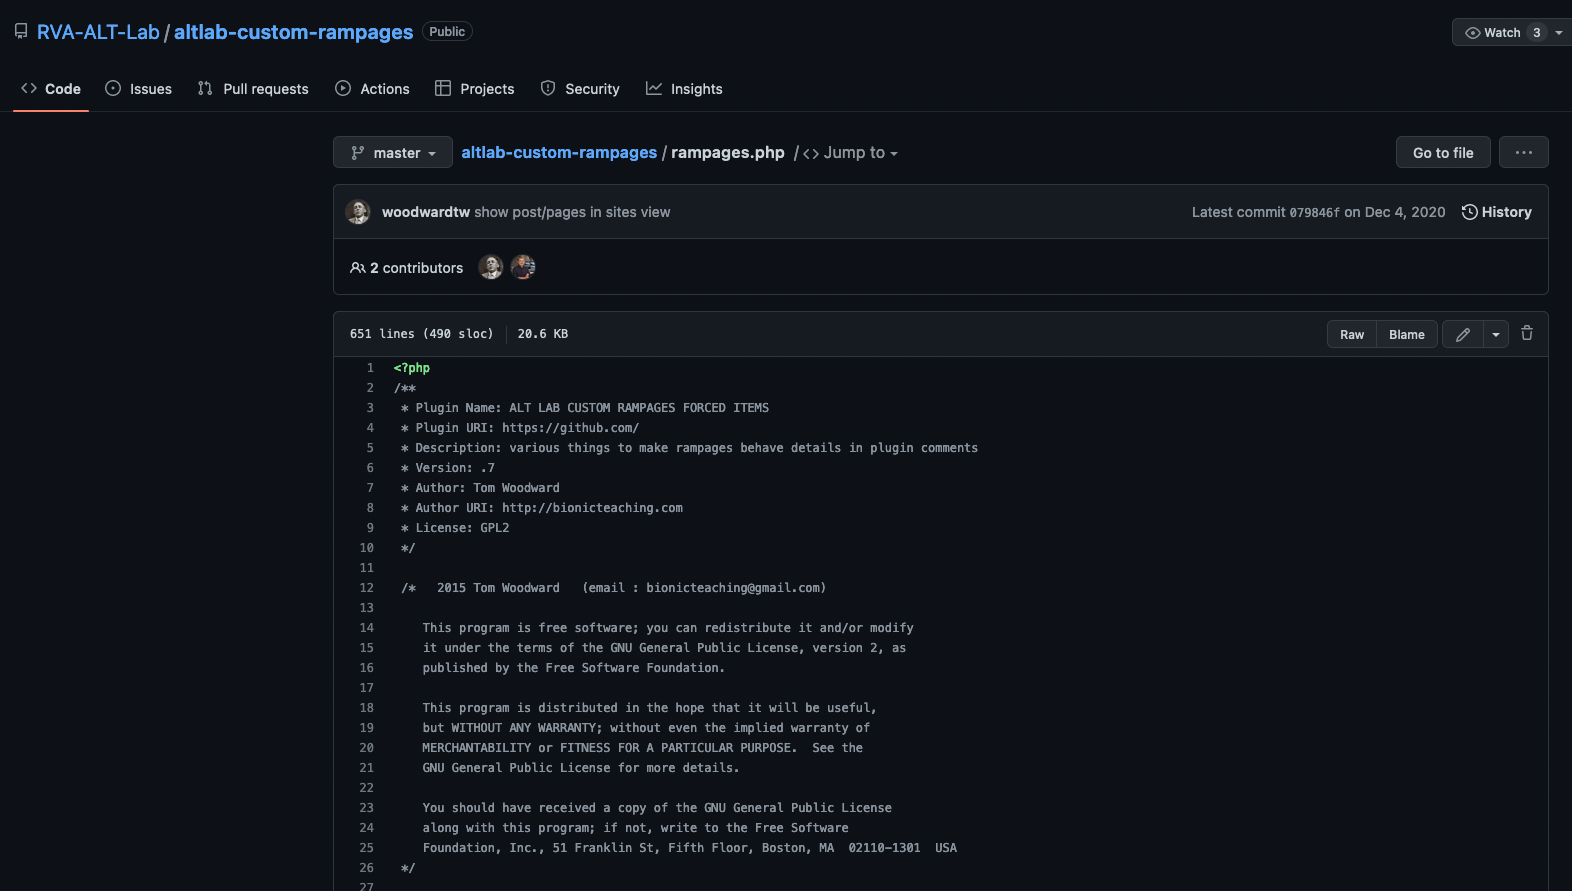Select line number 12
The image size is (1572, 891).
click(366, 588)
